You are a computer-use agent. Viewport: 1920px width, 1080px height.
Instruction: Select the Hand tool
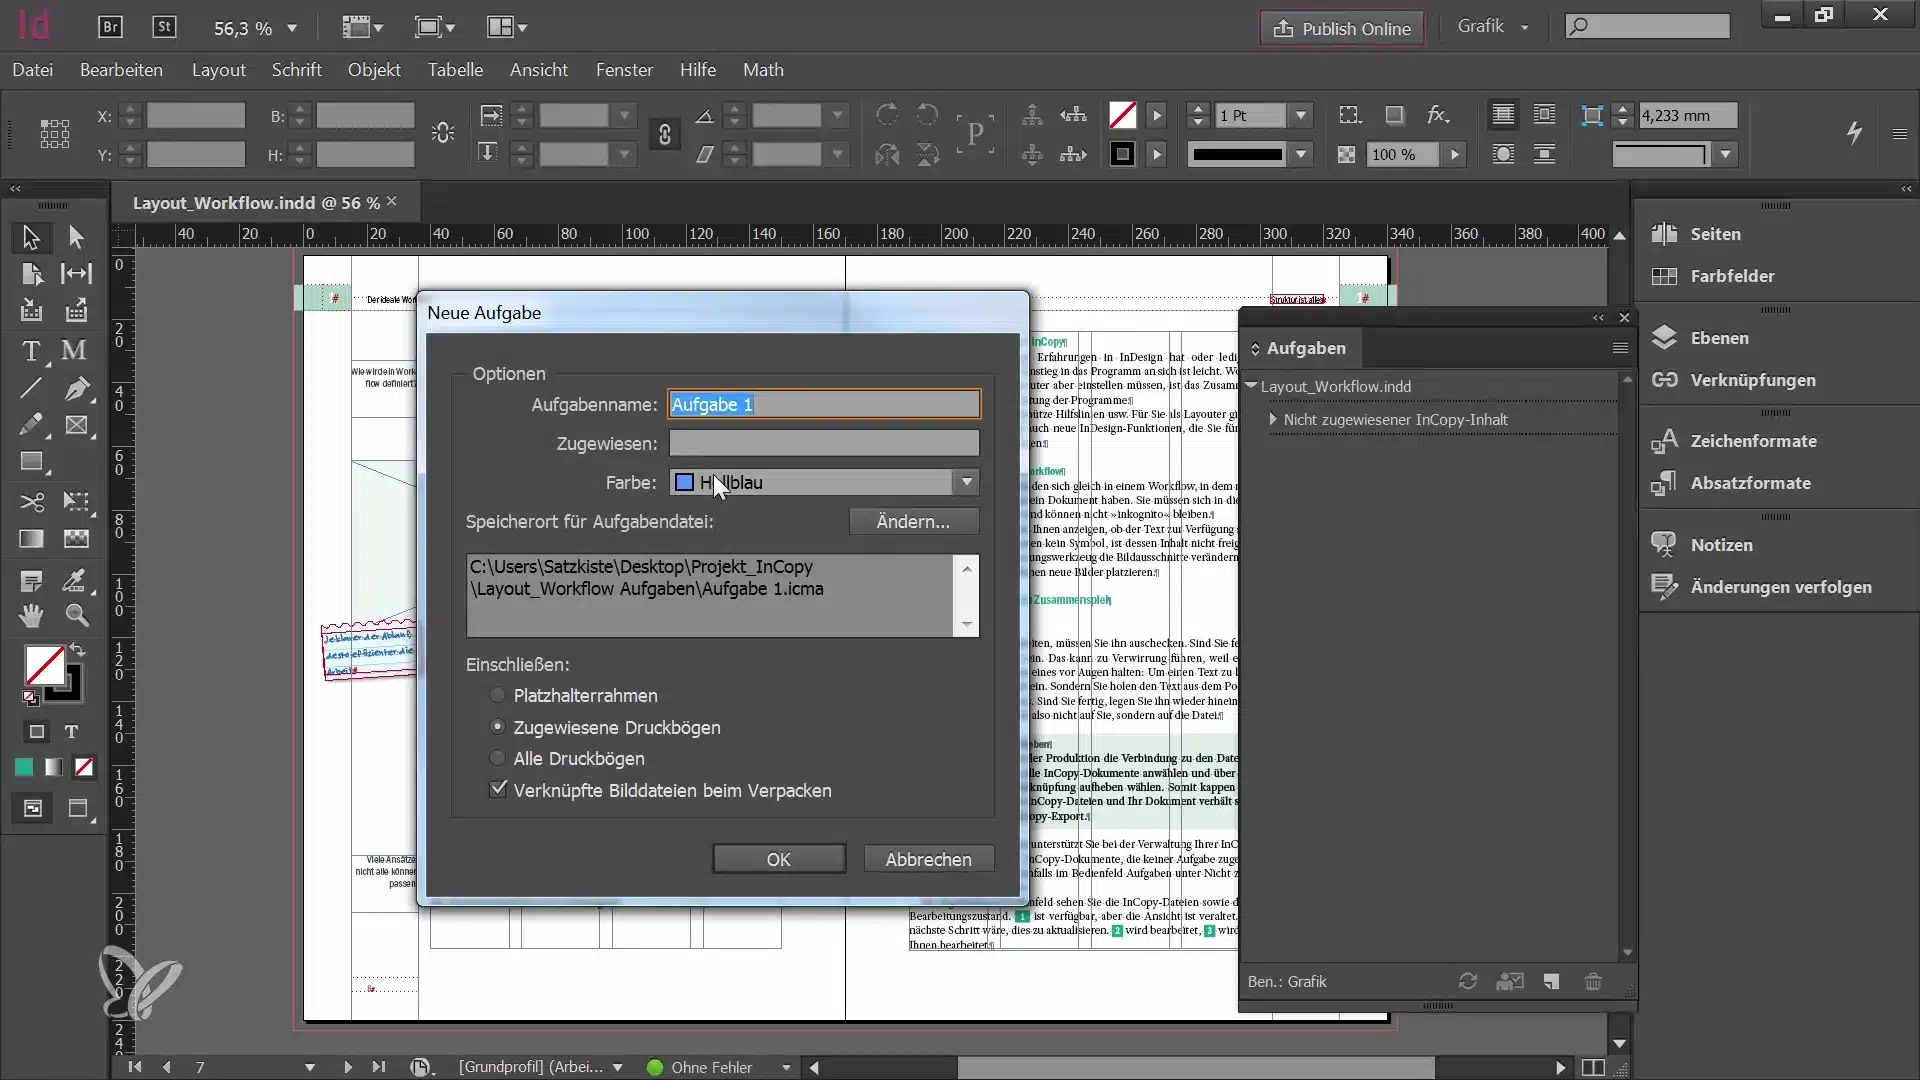(31, 616)
